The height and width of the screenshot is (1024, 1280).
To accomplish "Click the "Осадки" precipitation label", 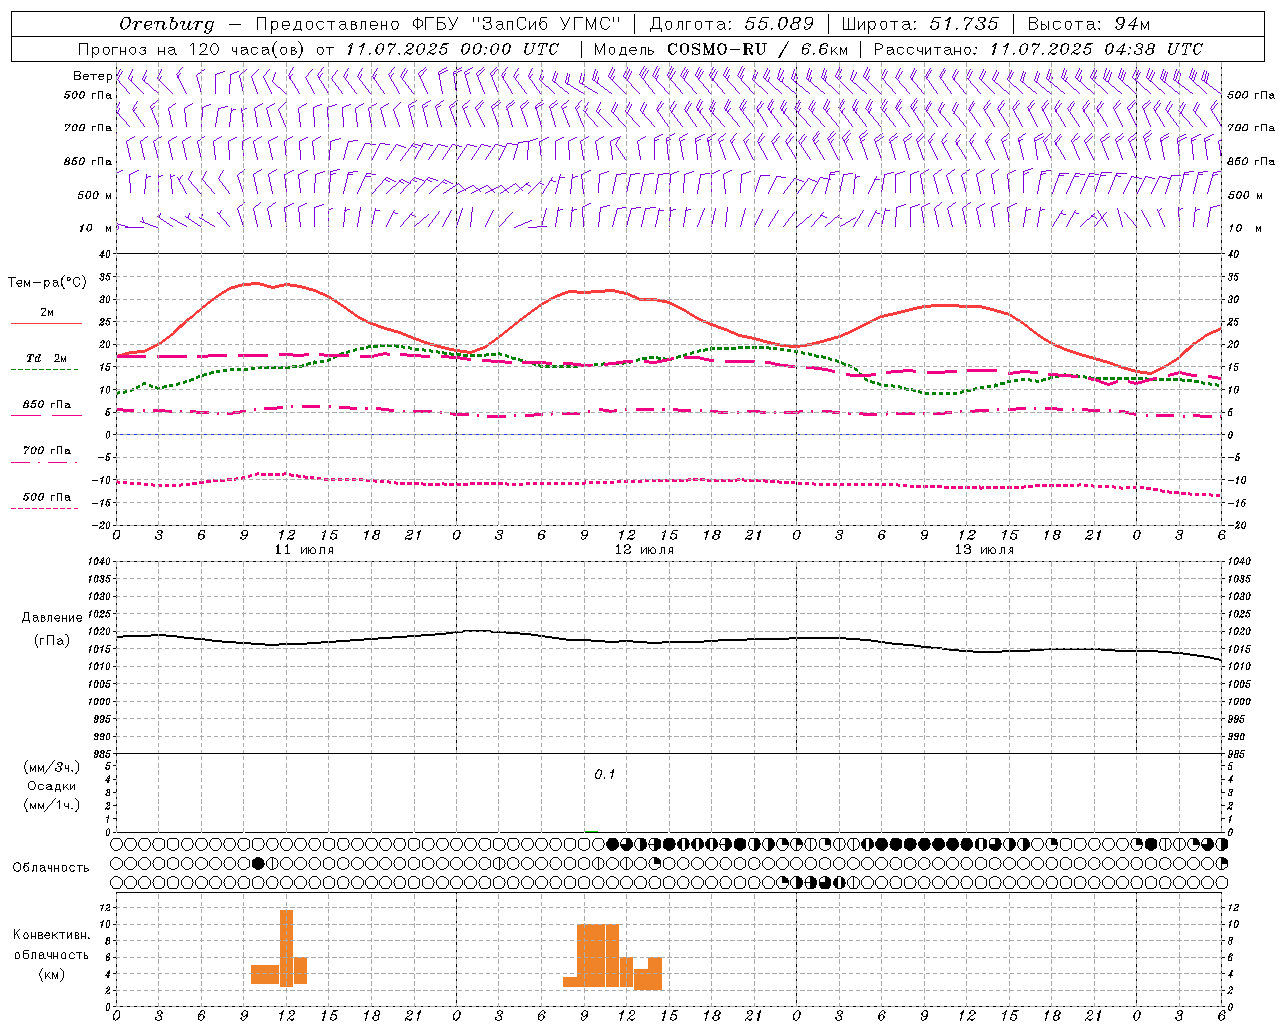I will (52, 786).
